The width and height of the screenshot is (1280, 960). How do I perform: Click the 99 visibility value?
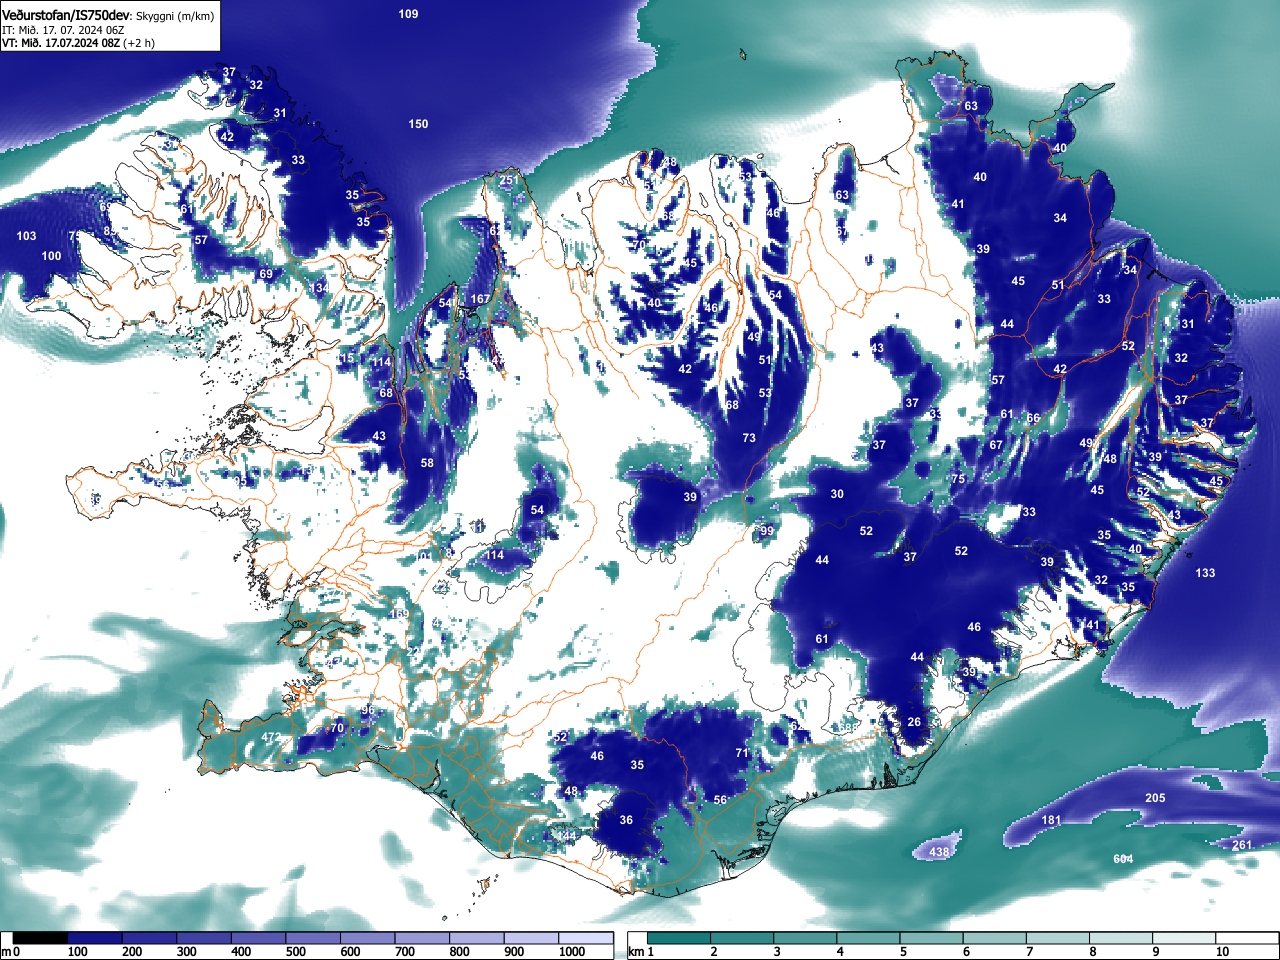click(767, 531)
